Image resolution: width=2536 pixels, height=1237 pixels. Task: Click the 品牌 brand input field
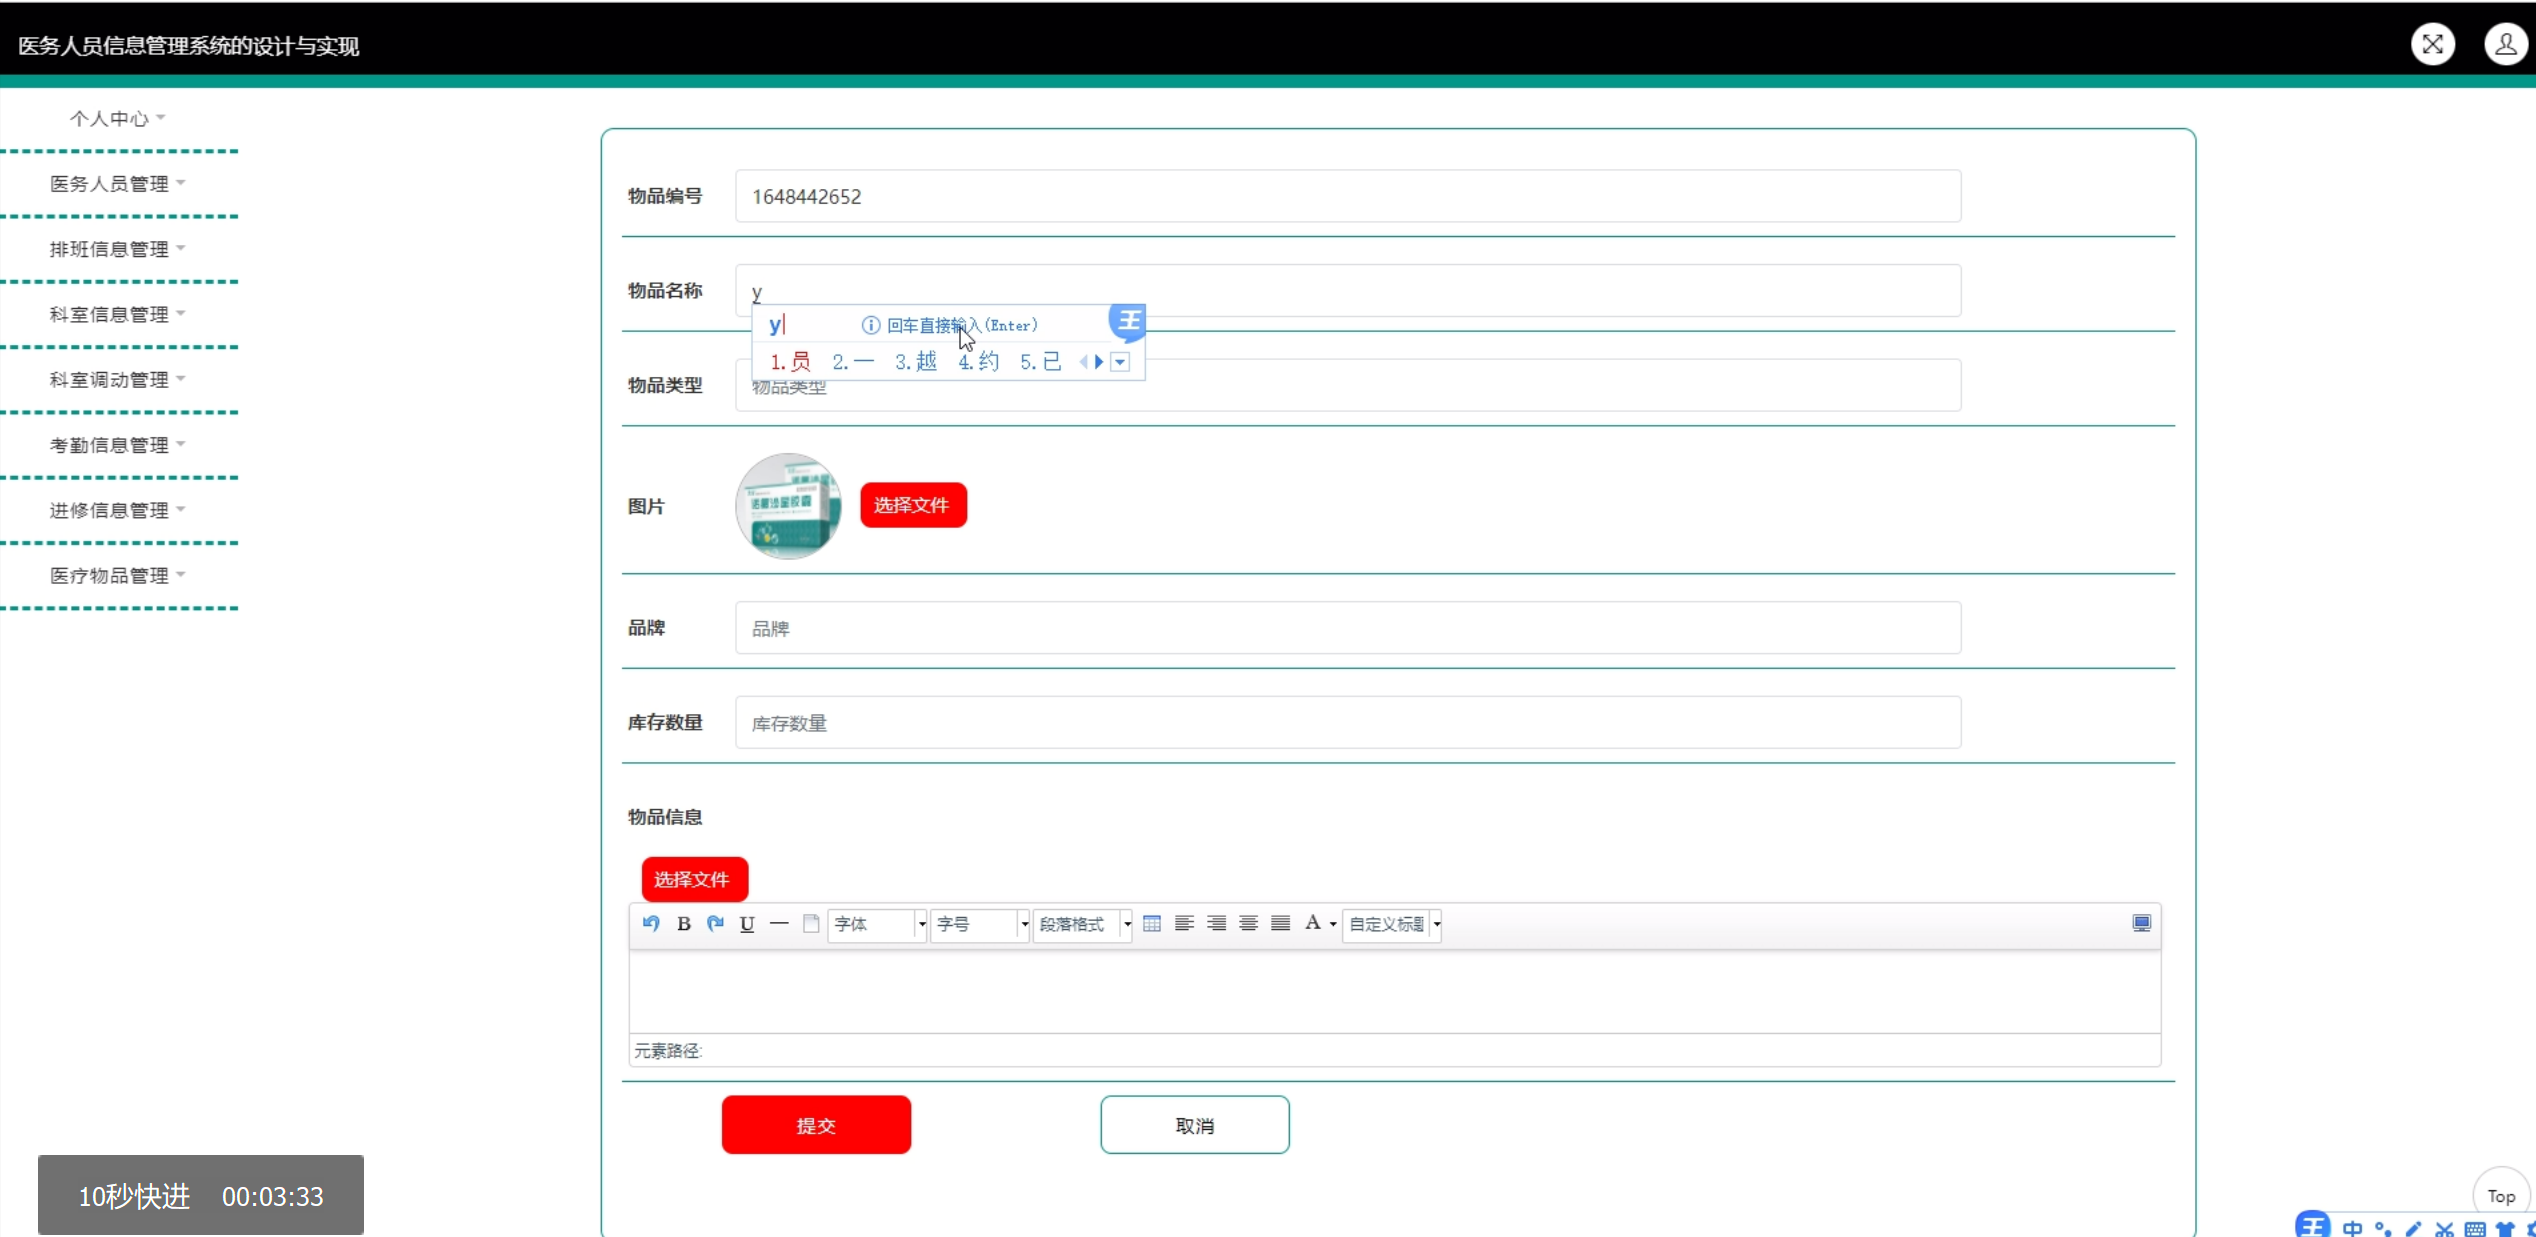1347,628
